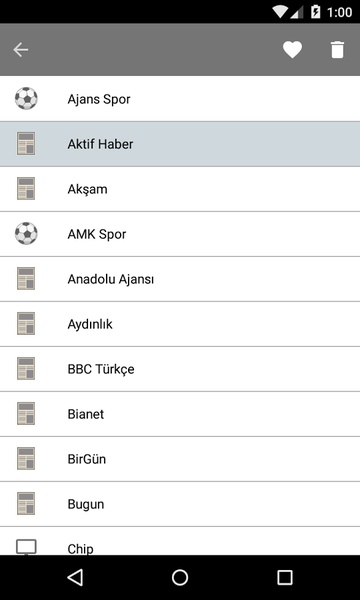Open recent apps with square nav button
This screenshot has width=360, height=600.
[285, 577]
